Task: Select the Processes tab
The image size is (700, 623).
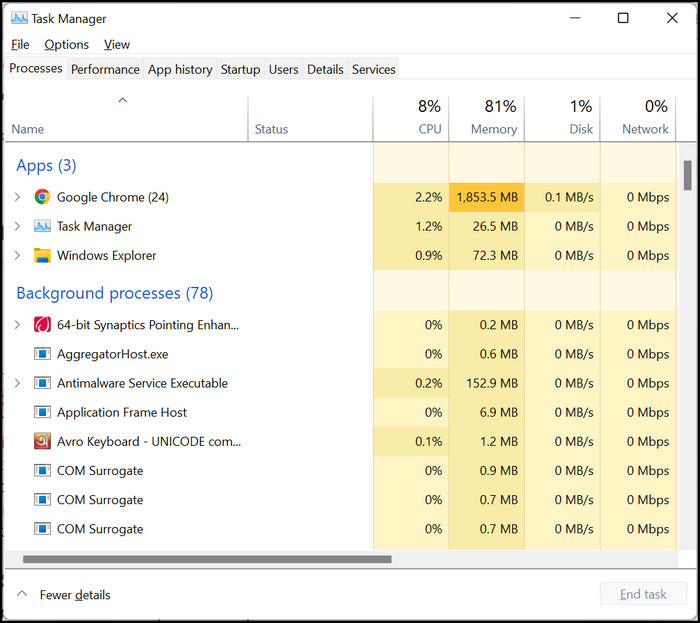Action: (x=36, y=68)
